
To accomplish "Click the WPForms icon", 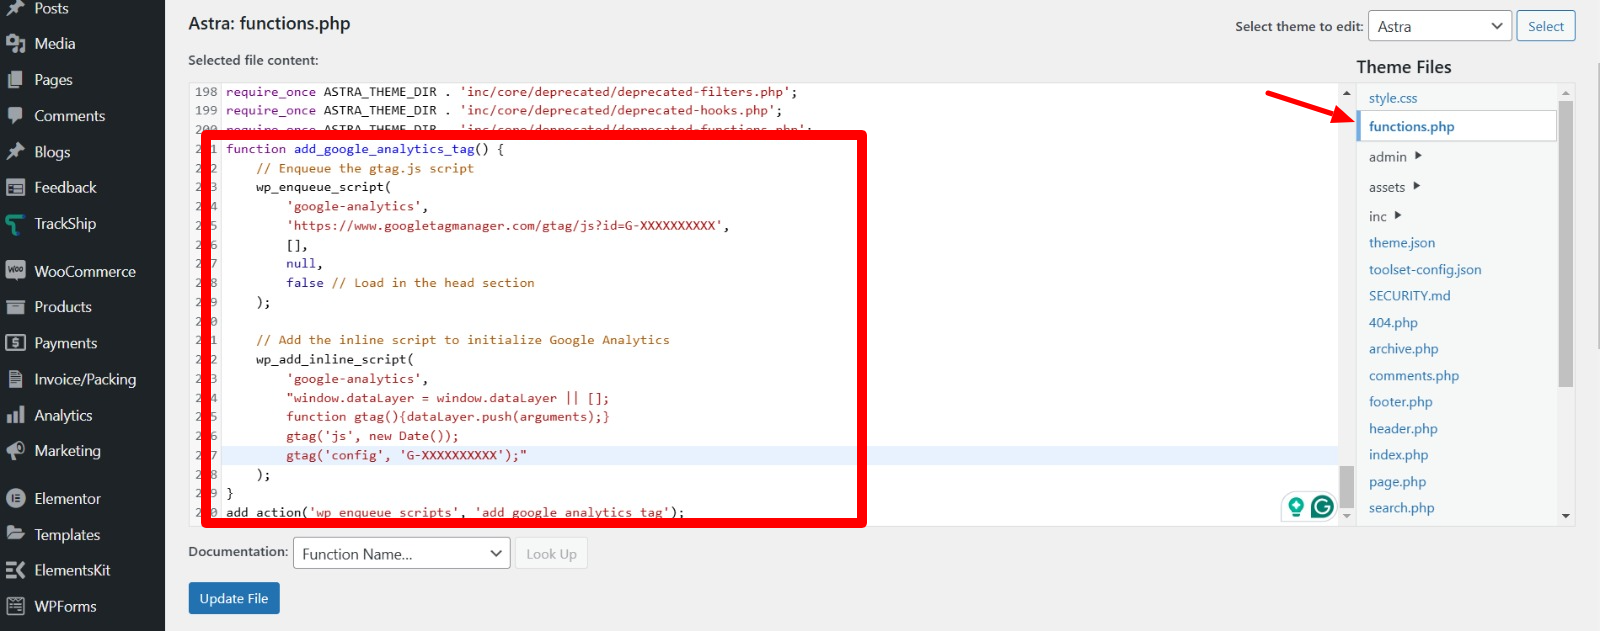I will pyautogui.click(x=15, y=606).
